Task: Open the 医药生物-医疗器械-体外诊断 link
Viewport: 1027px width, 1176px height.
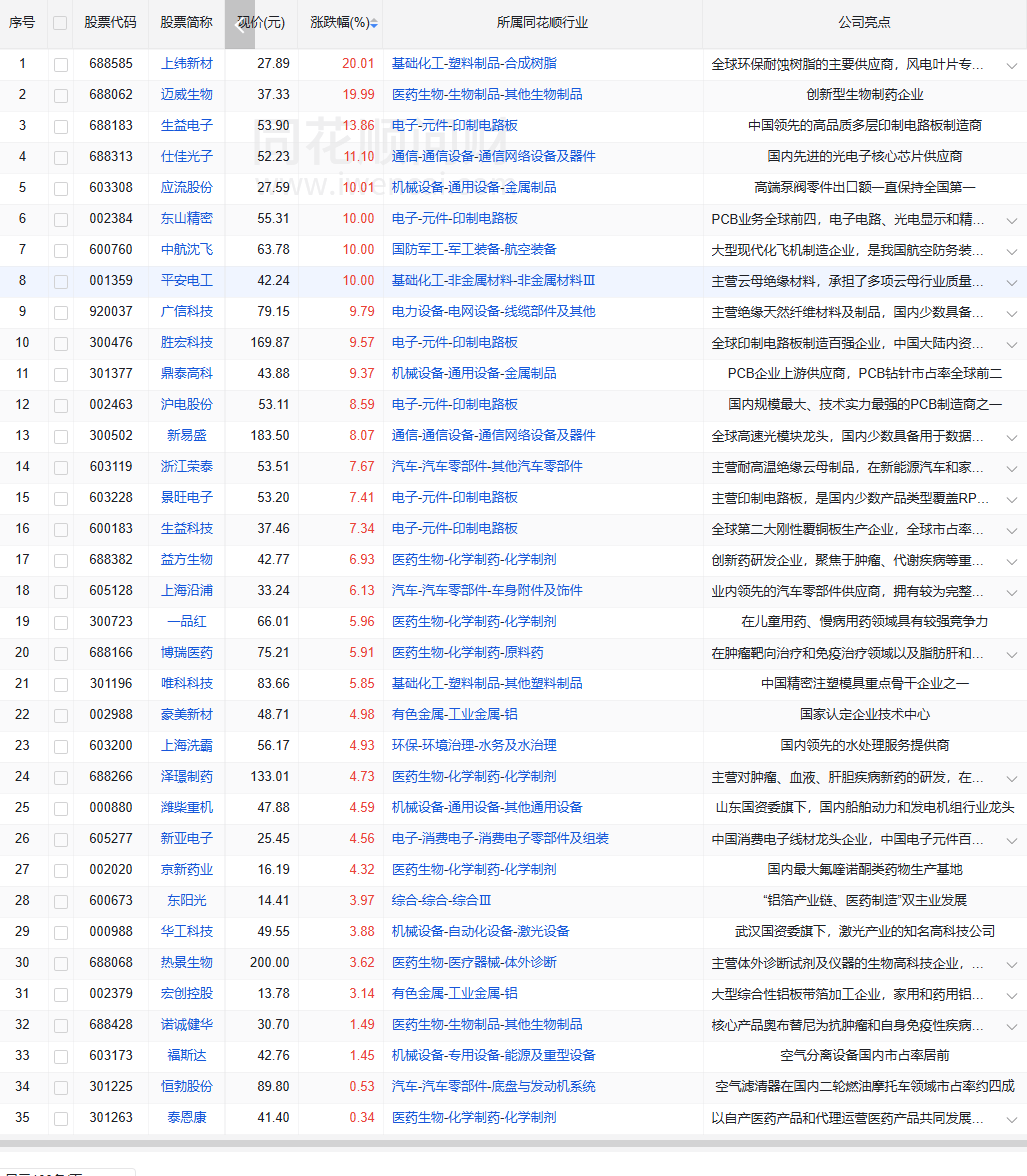Action: click(x=474, y=962)
